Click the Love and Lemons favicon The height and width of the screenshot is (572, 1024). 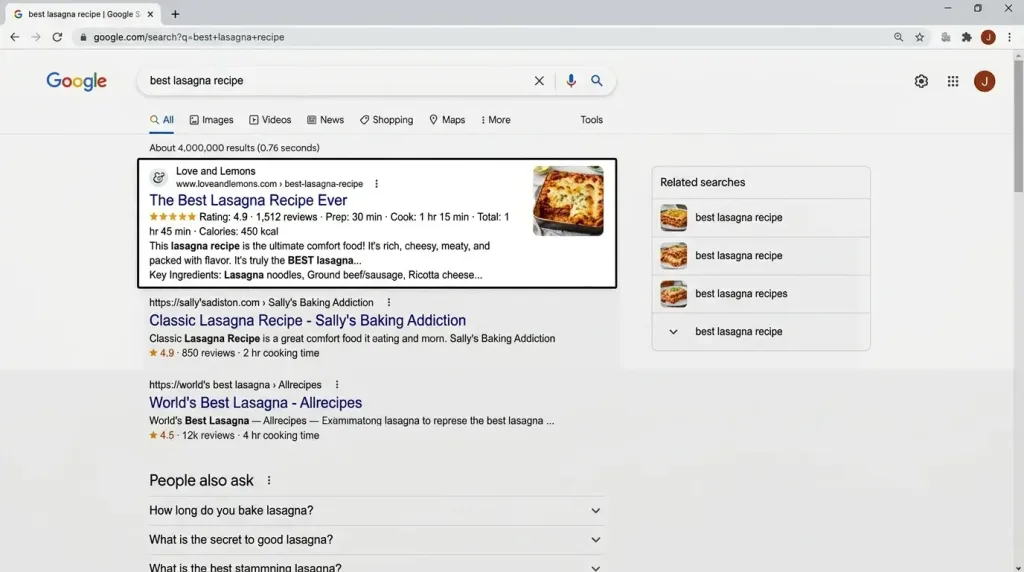click(x=159, y=177)
